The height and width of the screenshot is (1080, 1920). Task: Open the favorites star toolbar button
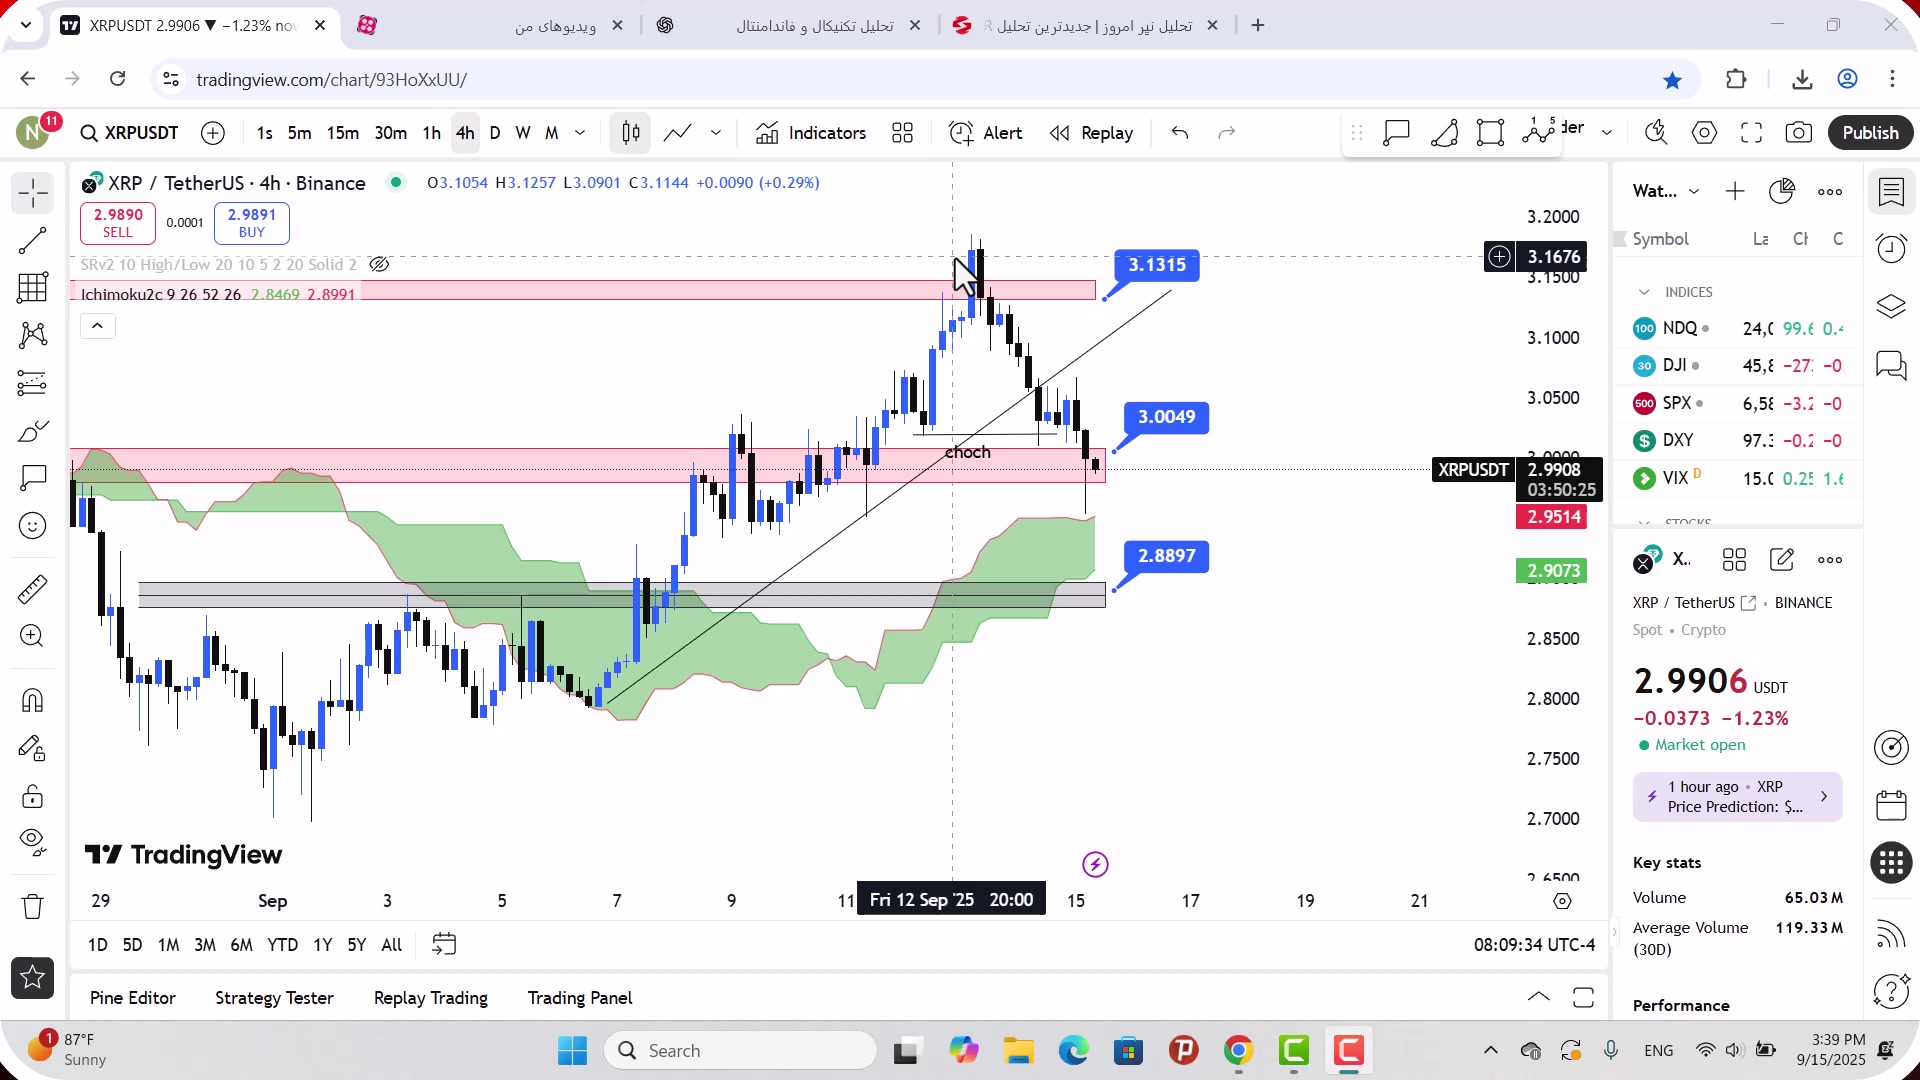click(x=32, y=978)
